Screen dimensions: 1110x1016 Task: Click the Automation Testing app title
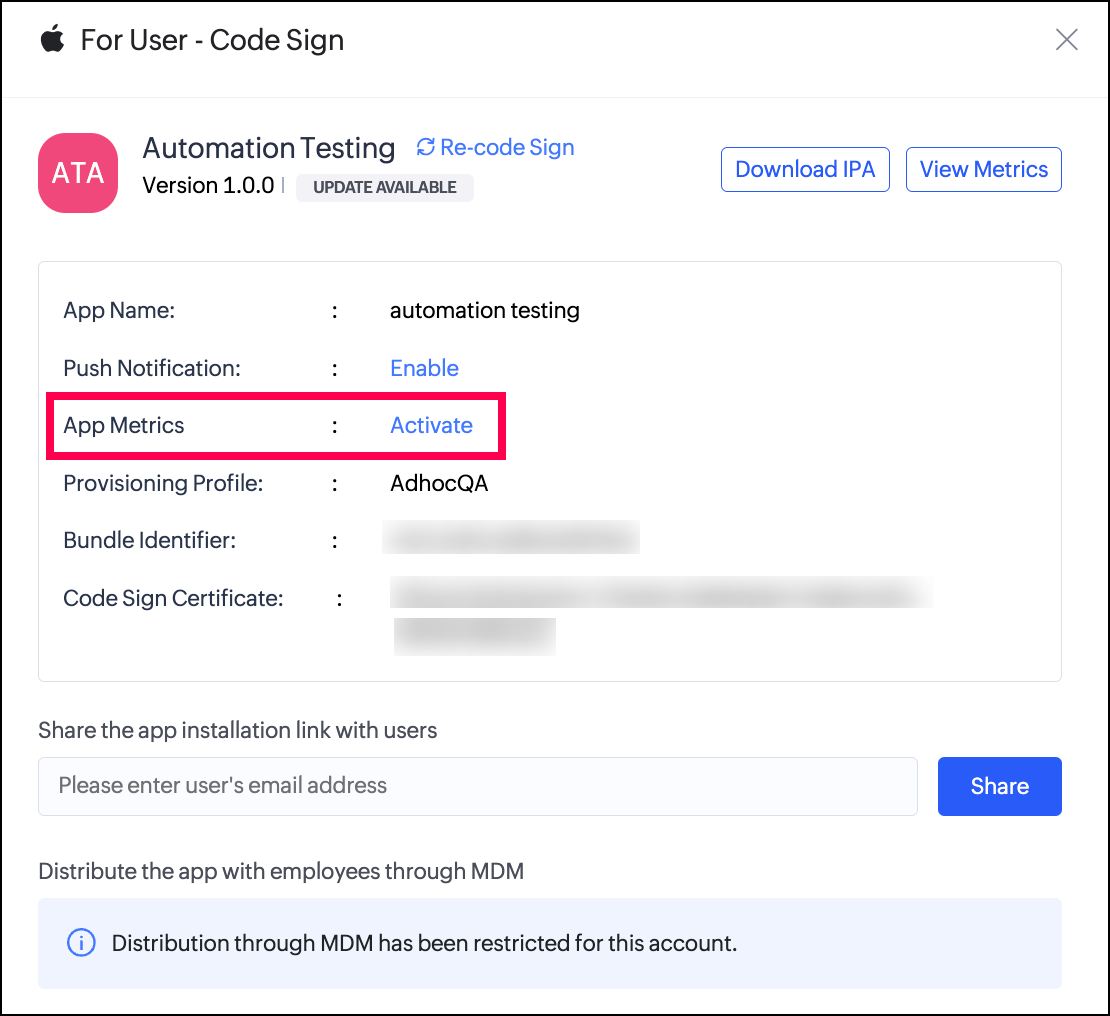269,148
